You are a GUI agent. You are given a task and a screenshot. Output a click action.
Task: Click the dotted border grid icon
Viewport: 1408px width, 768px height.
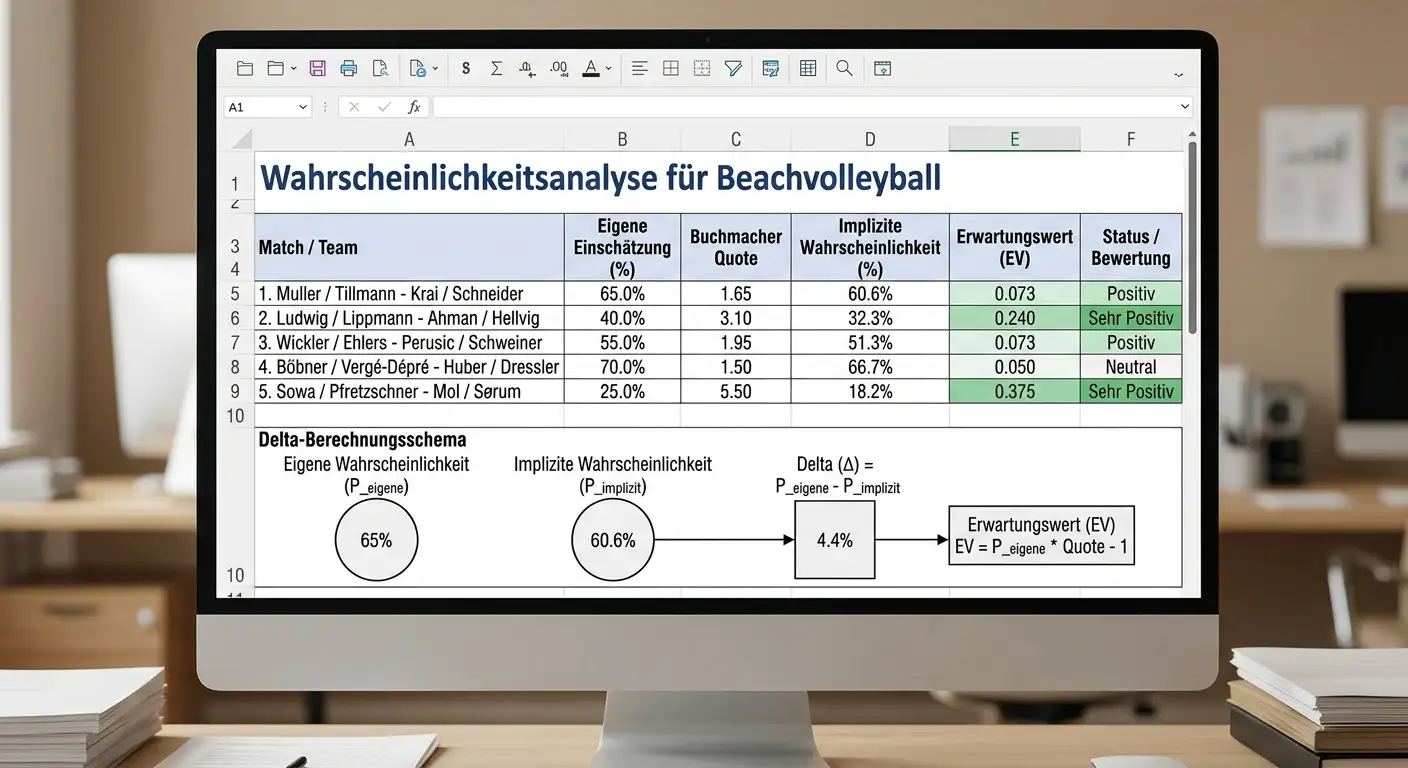point(702,69)
